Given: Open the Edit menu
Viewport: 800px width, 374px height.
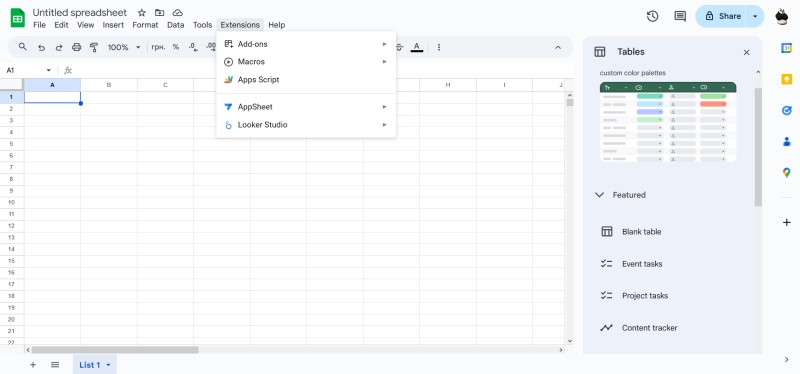Looking at the screenshot, I should 61,25.
